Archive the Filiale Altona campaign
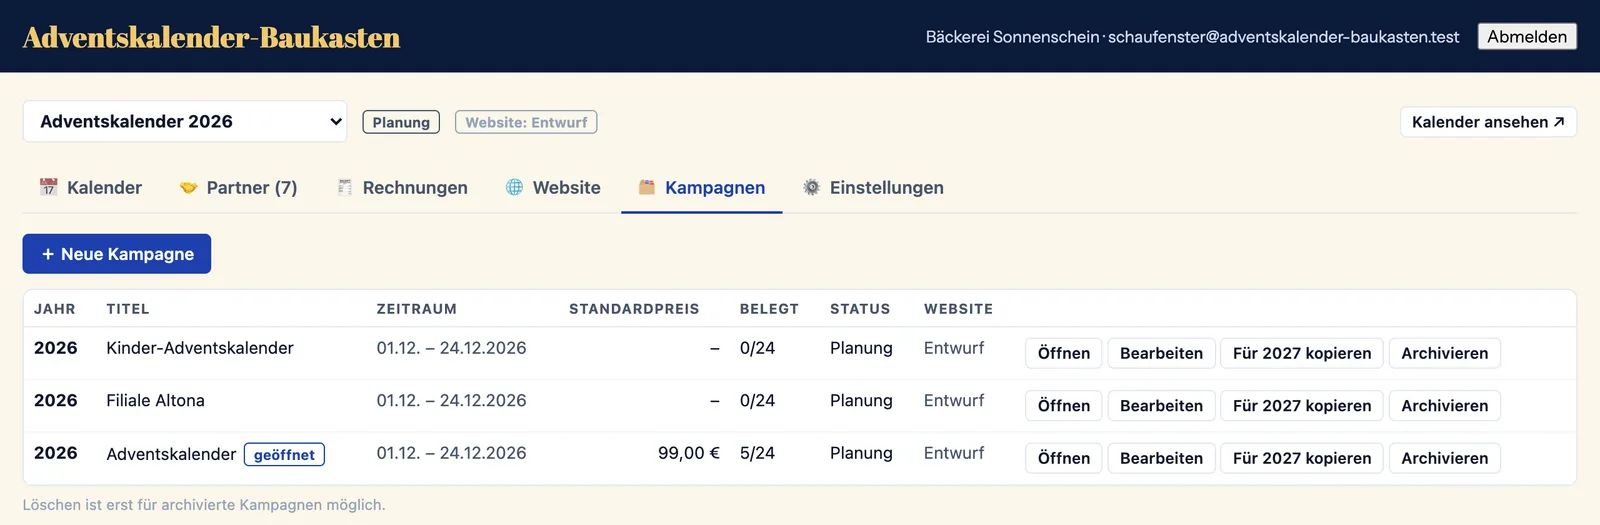This screenshot has height=525, width=1600. point(1445,406)
